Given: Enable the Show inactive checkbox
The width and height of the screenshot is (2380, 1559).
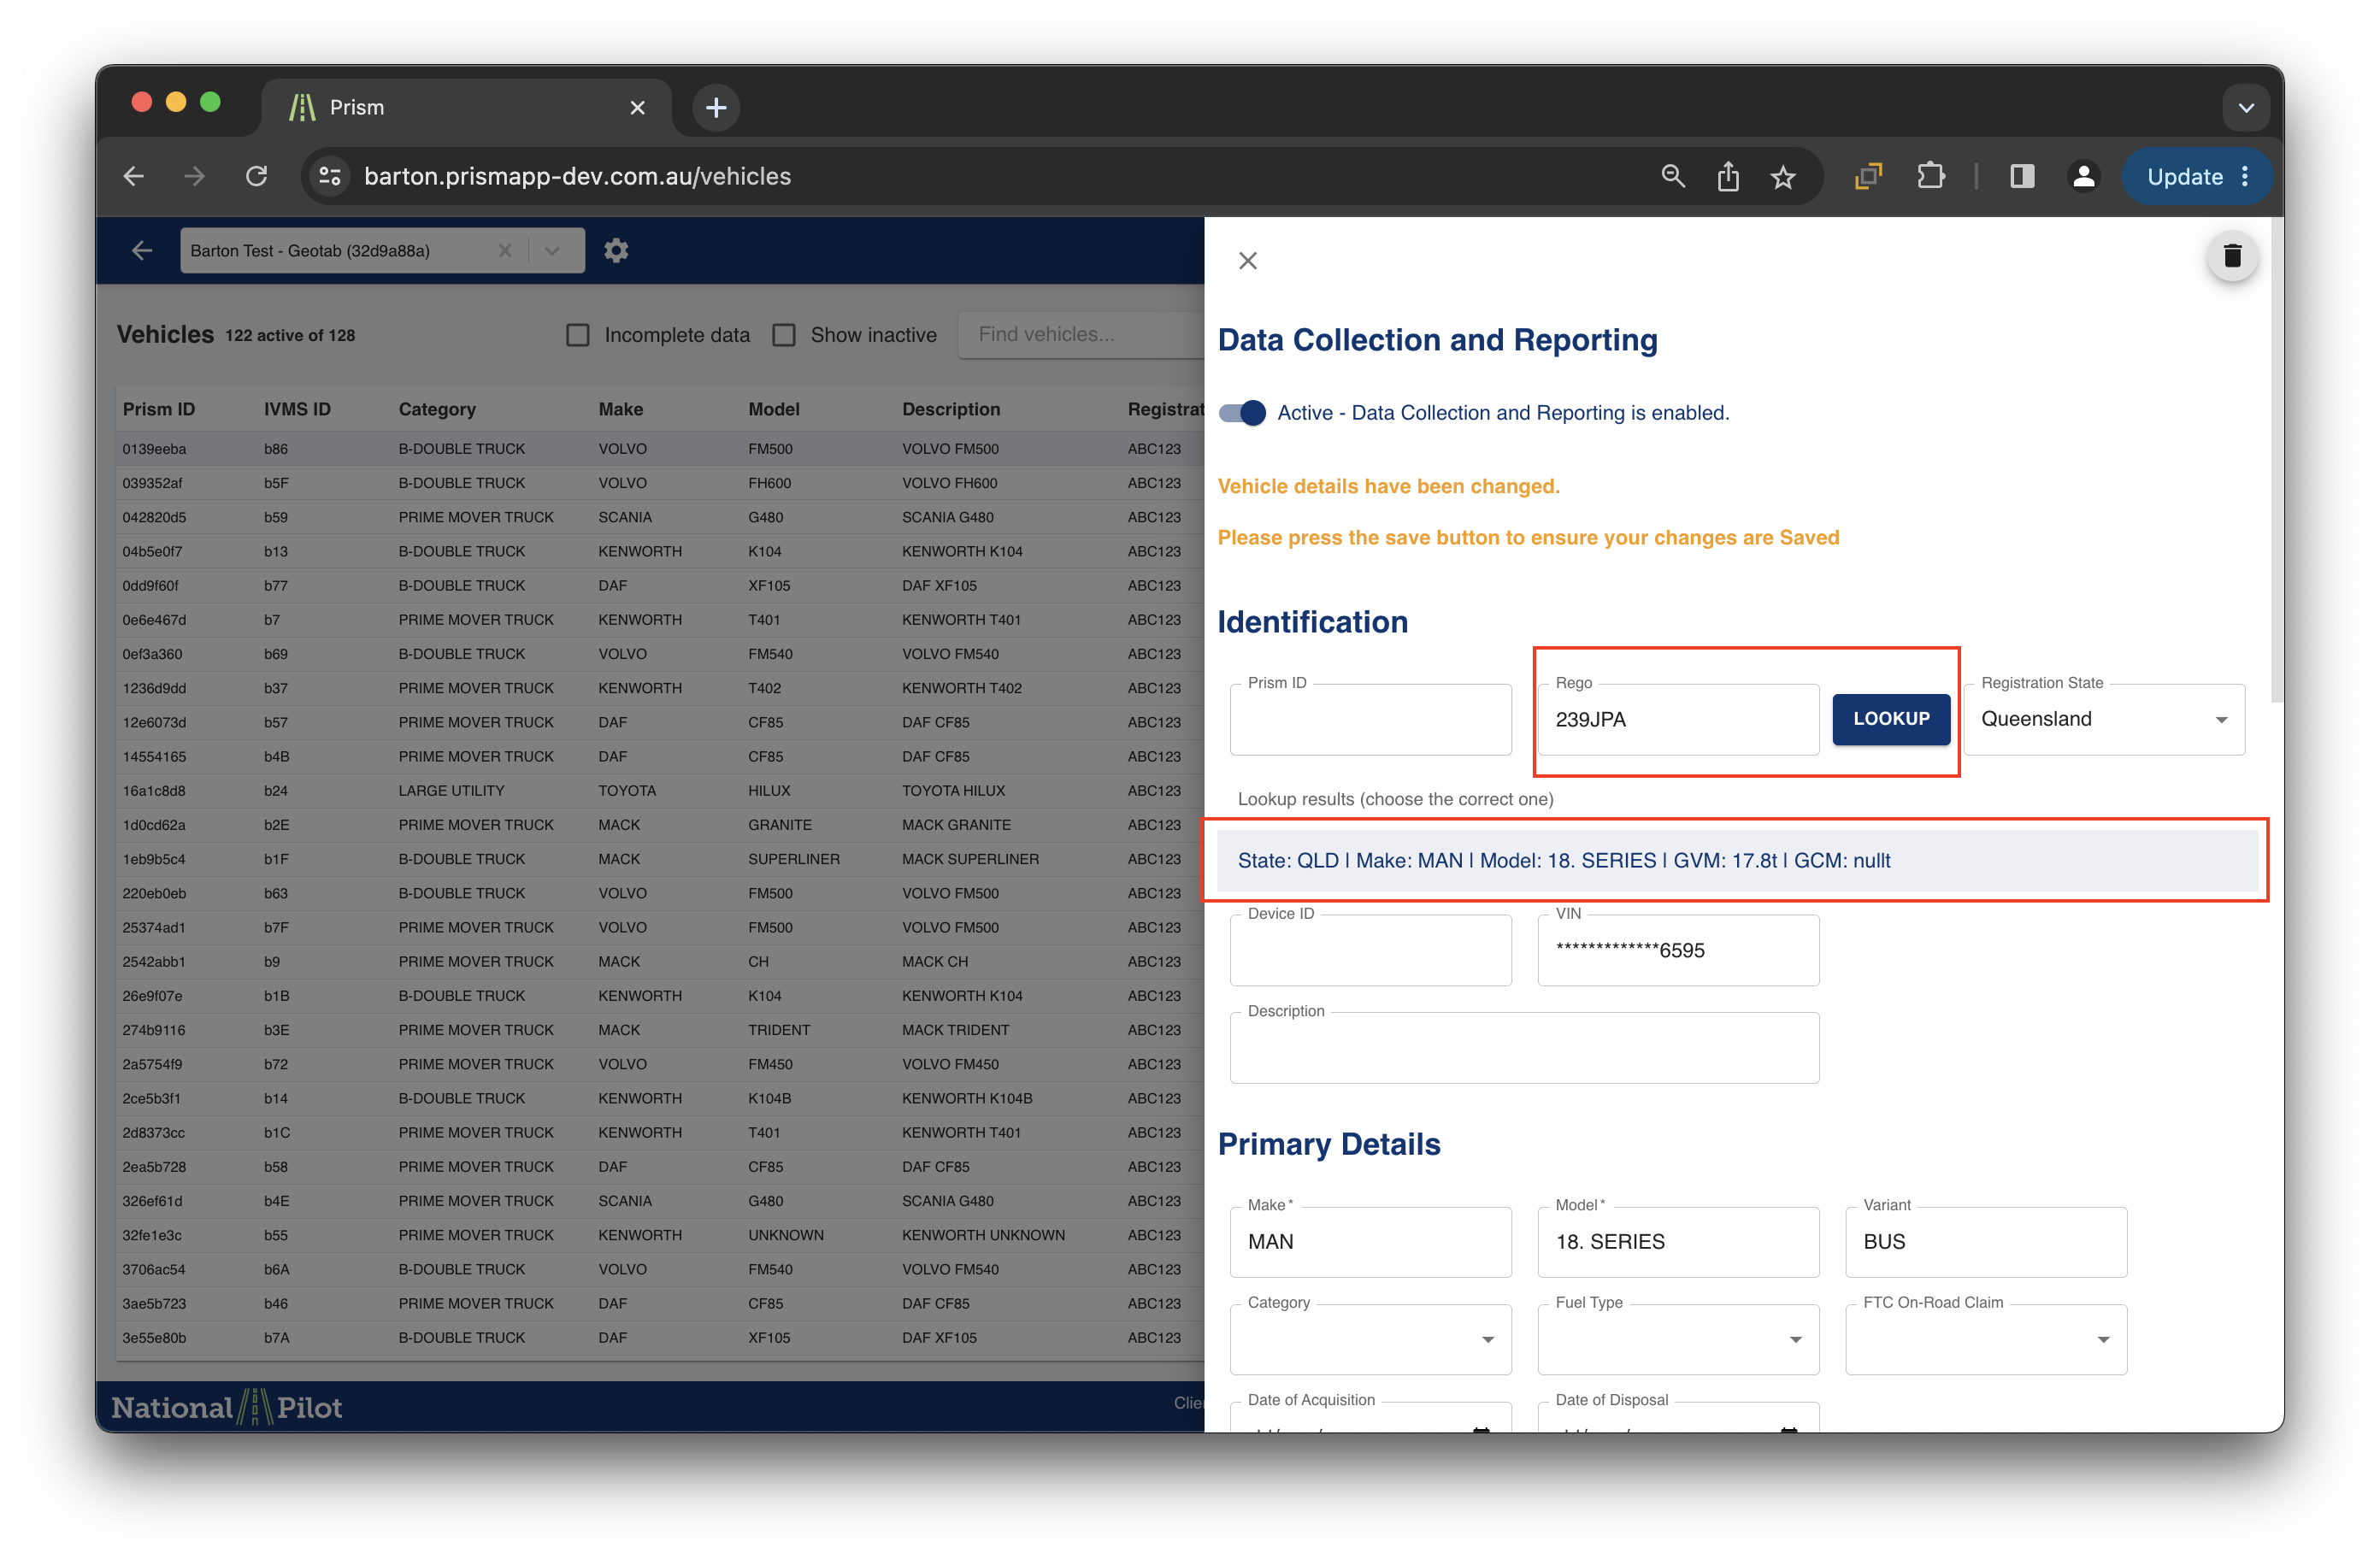Looking at the screenshot, I should (784, 335).
